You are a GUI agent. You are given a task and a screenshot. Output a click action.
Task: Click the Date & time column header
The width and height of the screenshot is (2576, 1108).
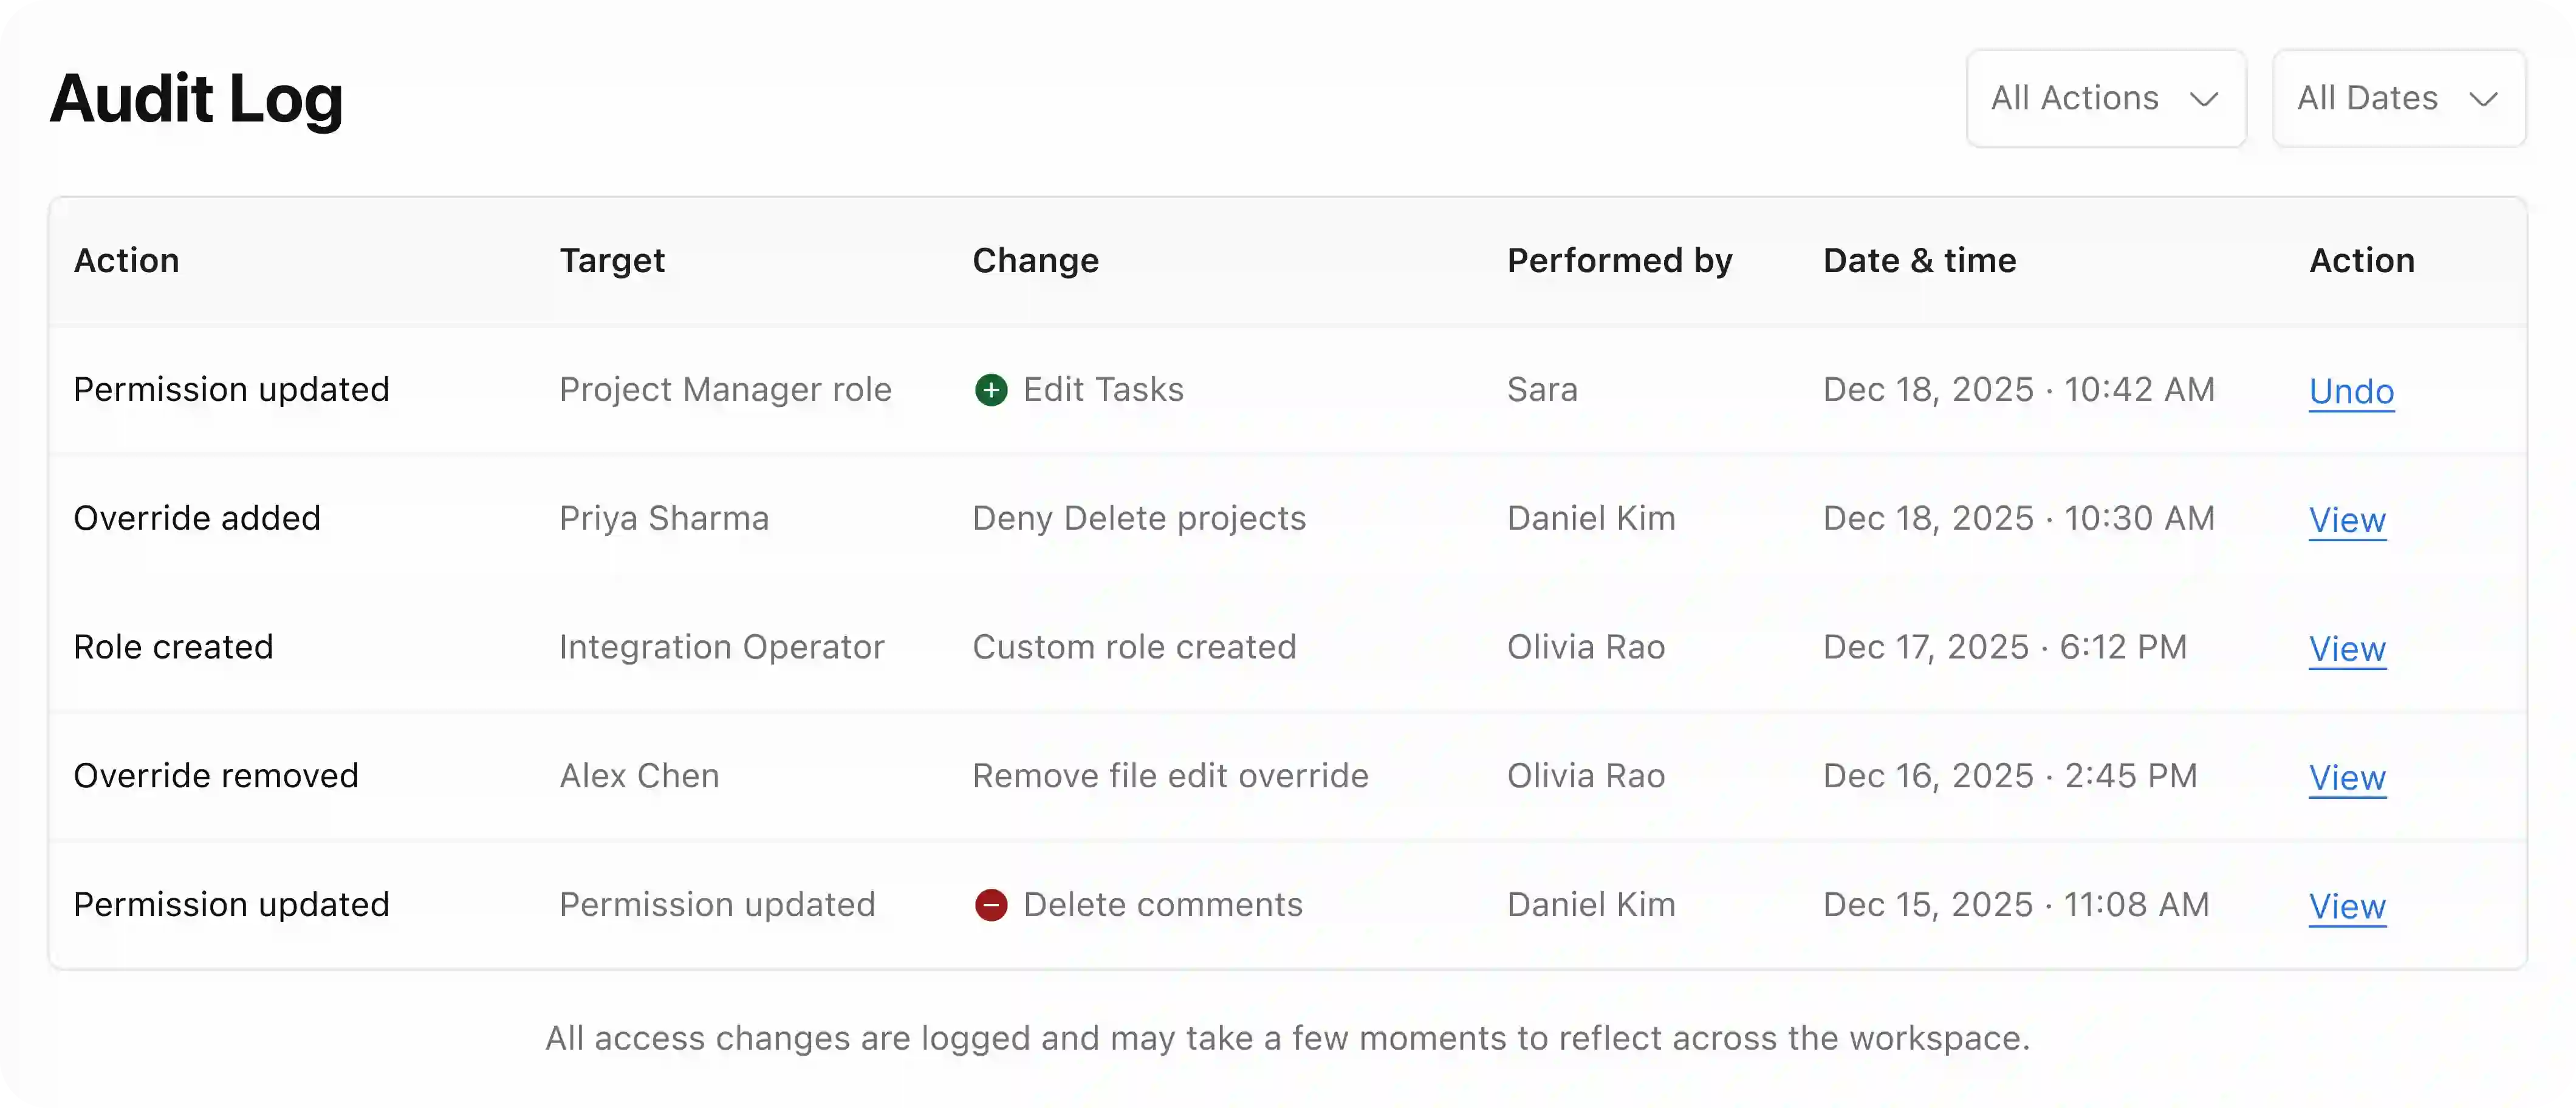[x=1918, y=261]
